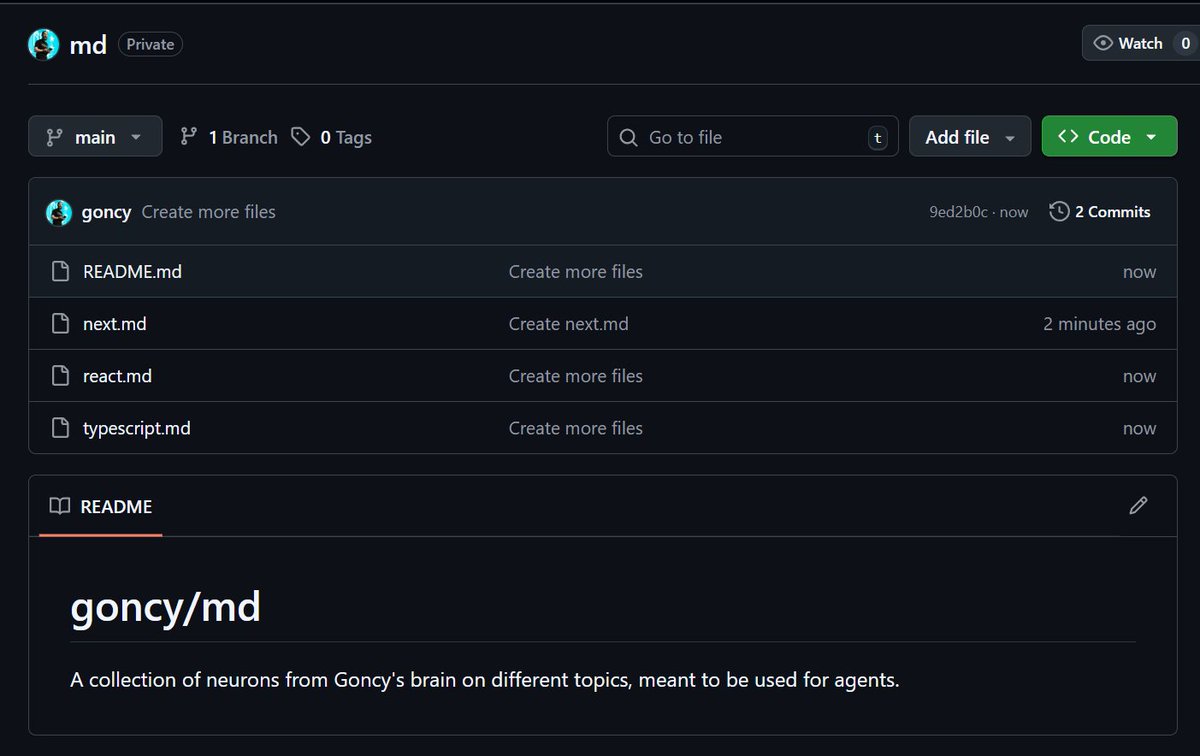Open the Add file dropdown

point(970,137)
